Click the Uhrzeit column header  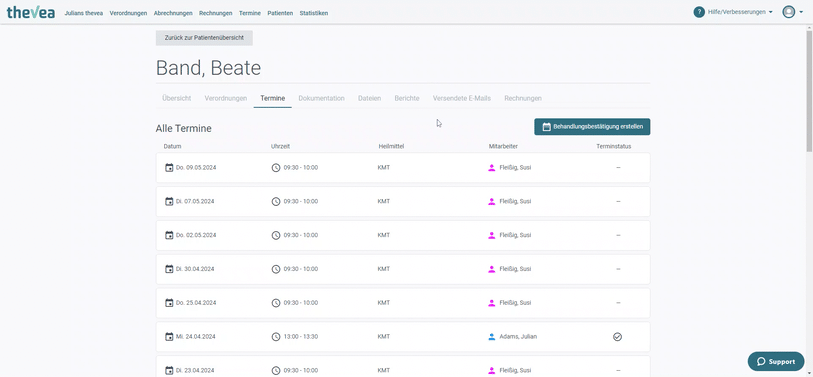pos(281,147)
